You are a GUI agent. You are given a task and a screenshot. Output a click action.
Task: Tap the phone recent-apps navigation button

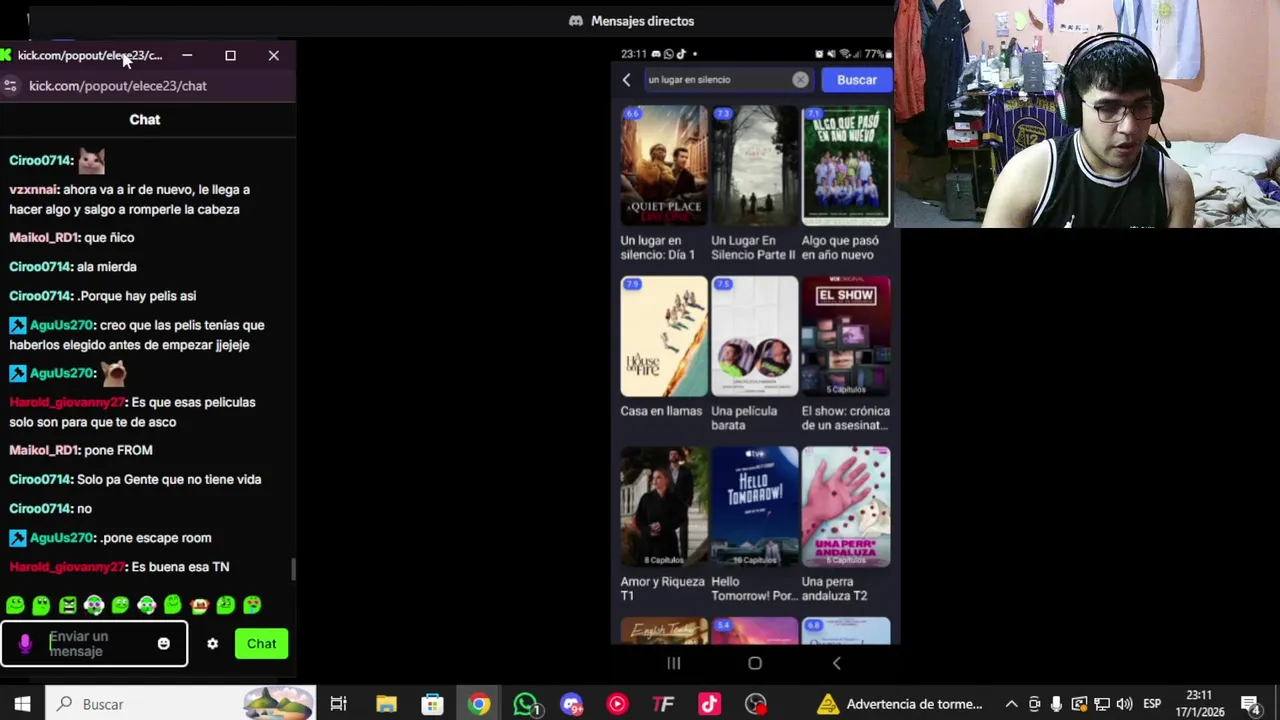point(673,663)
